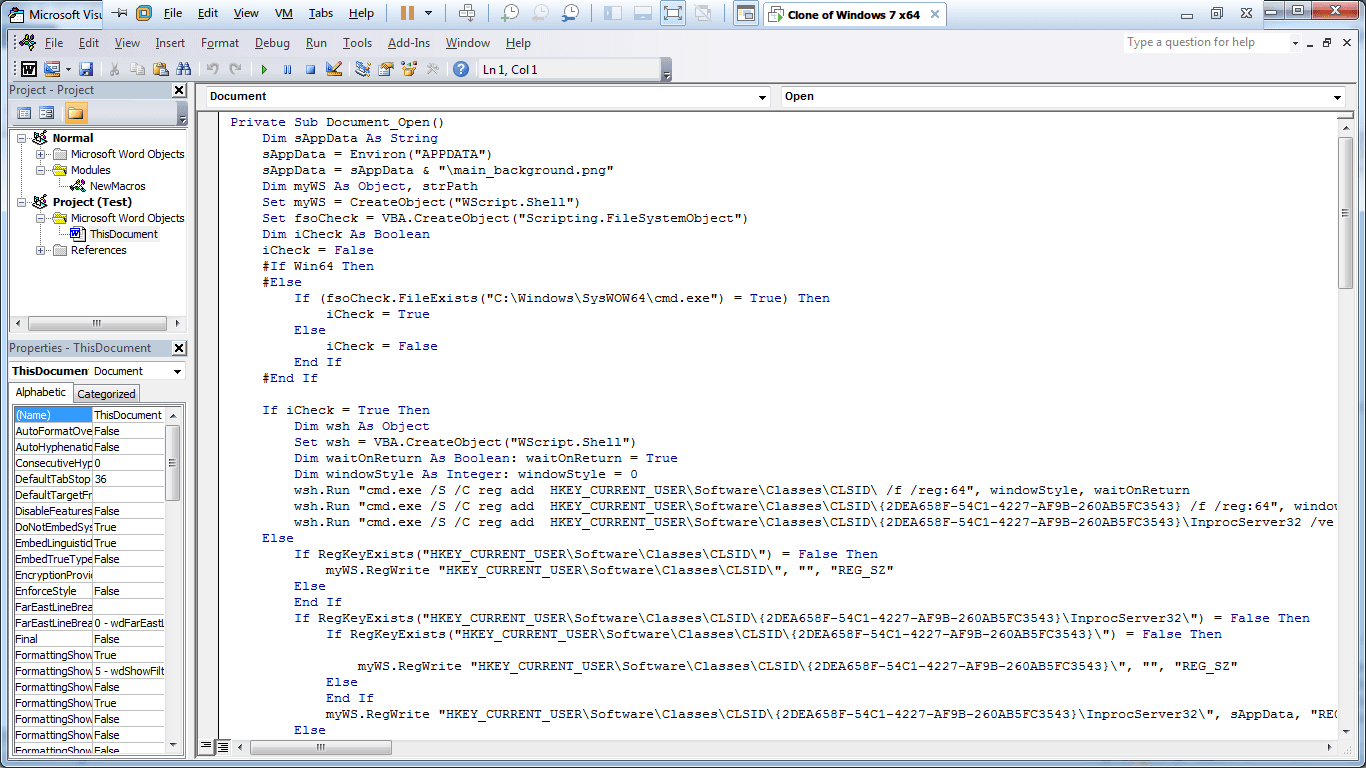The width and height of the screenshot is (1366, 768).
Task: Toggle VMware console view icon
Action: click(745, 13)
